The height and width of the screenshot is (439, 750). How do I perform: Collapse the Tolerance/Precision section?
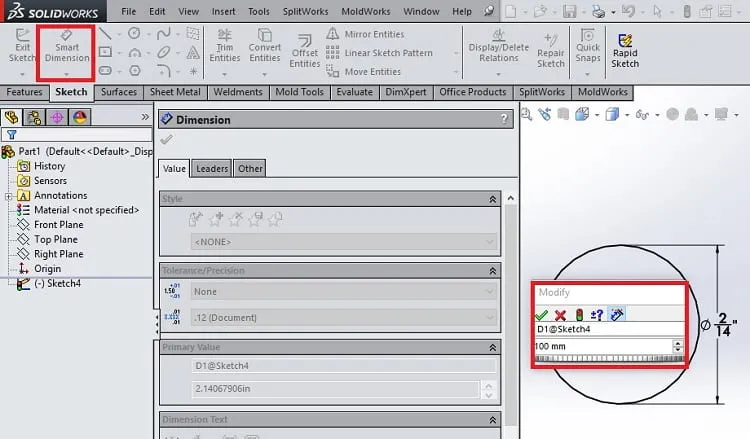coord(492,271)
